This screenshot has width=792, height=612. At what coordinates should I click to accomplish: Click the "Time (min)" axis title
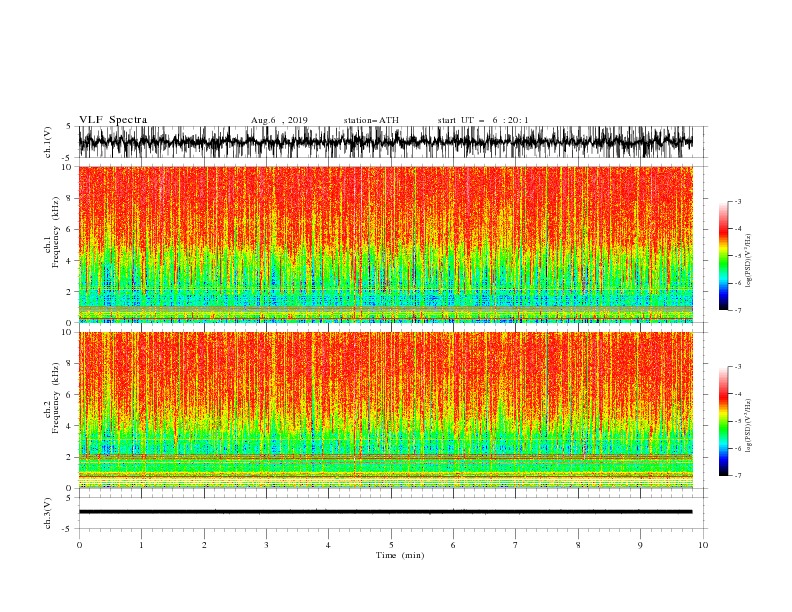tap(400, 555)
